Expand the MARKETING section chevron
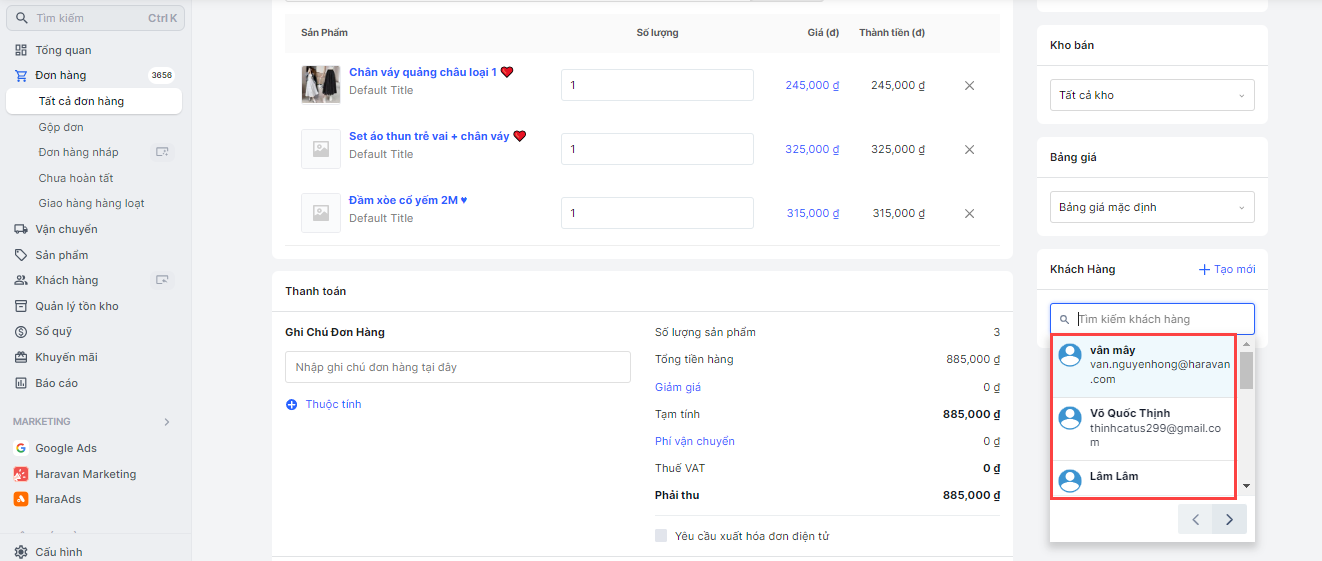1322x561 pixels. 167,422
